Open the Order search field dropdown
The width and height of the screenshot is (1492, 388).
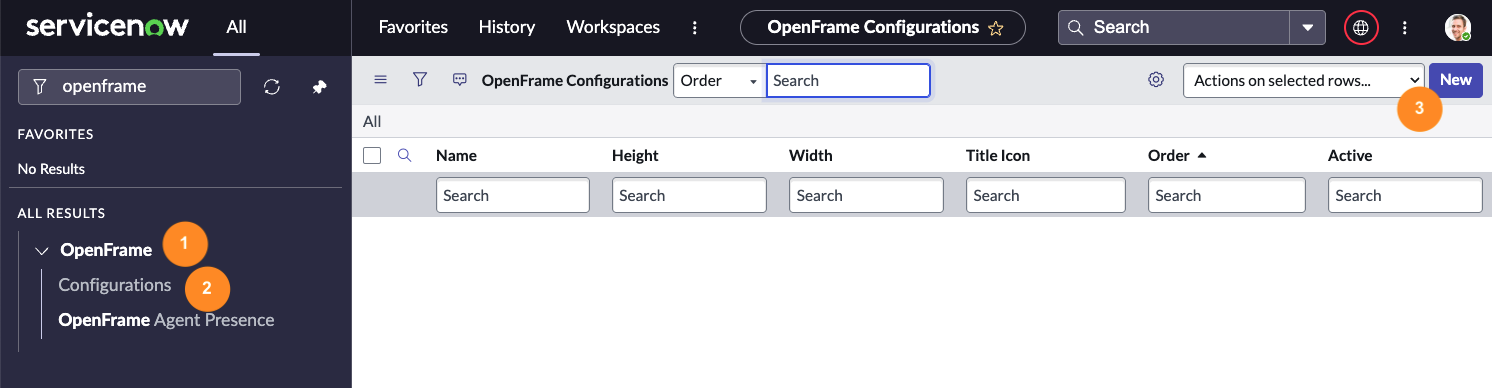(x=719, y=81)
